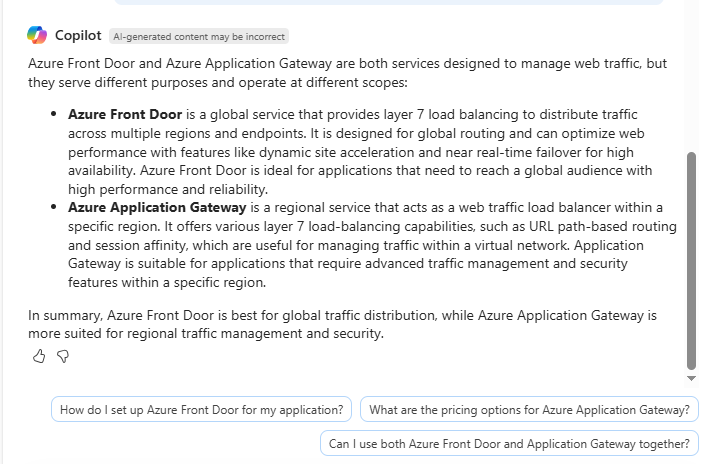Click the 'AI-generated content may be incorrect' badge
The height and width of the screenshot is (464, 713).
click(199, 36)
